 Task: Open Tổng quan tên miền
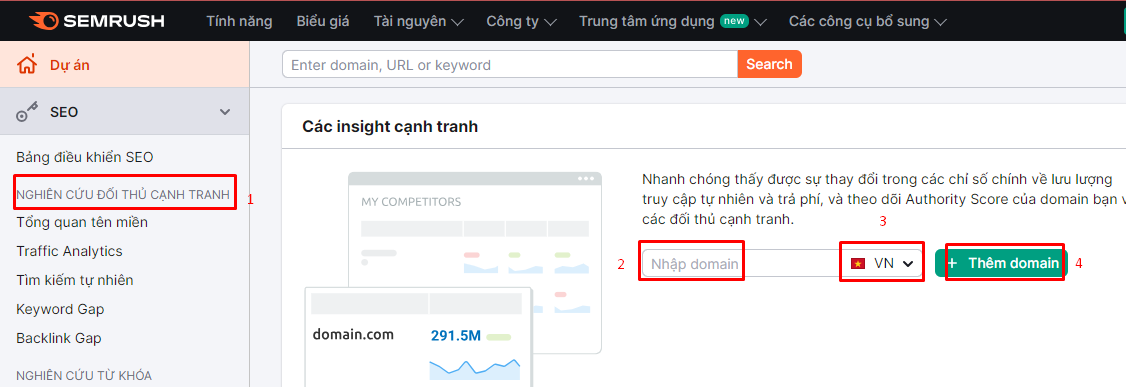82,222
